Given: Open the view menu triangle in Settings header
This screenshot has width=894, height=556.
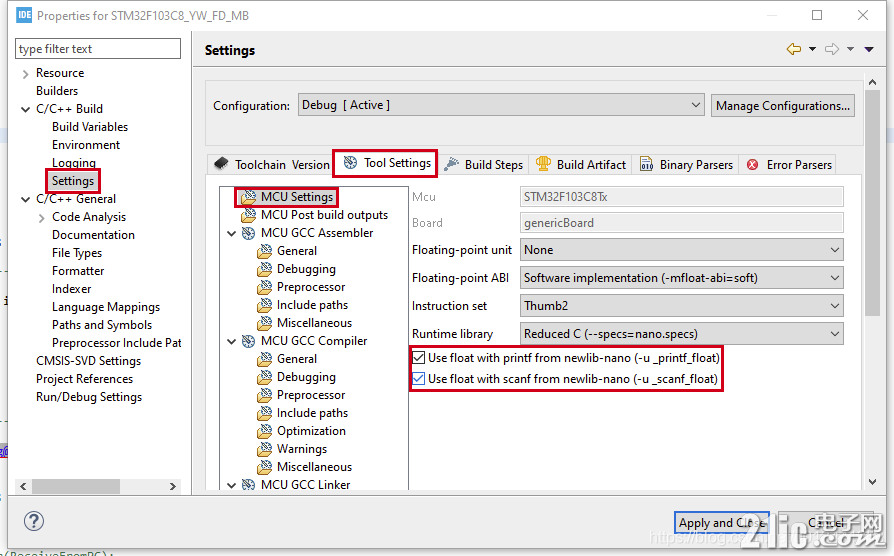Looking at the screenshot, I should 869,50.
